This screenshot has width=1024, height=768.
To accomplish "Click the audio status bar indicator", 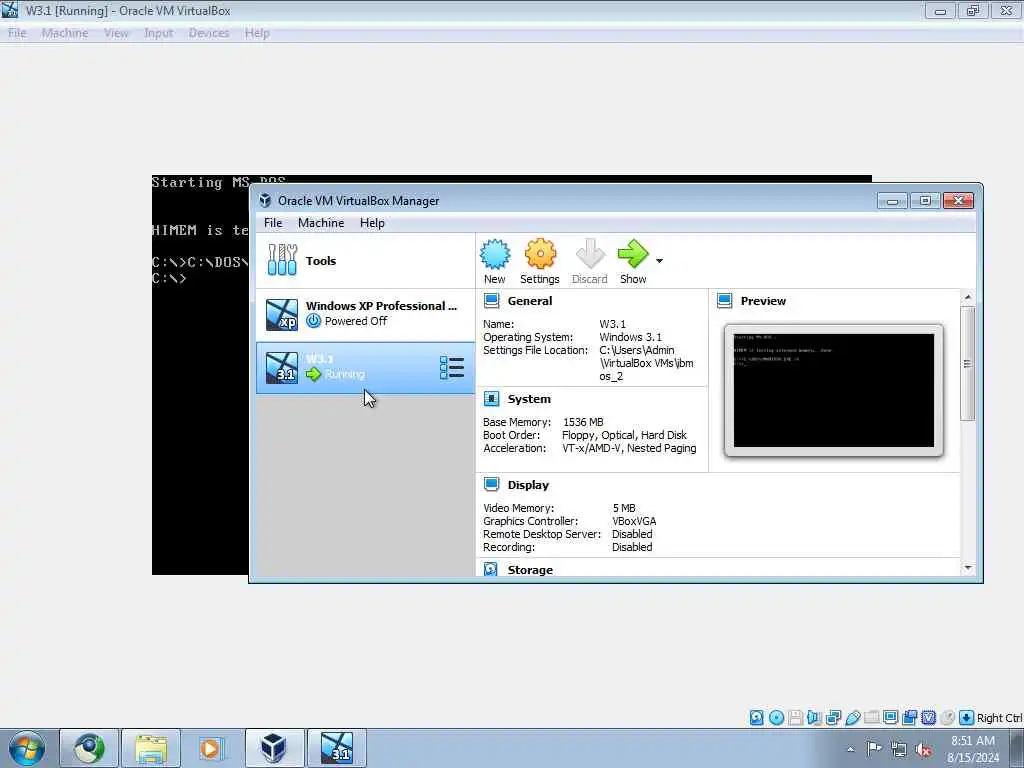I will [x=814, y=718].
